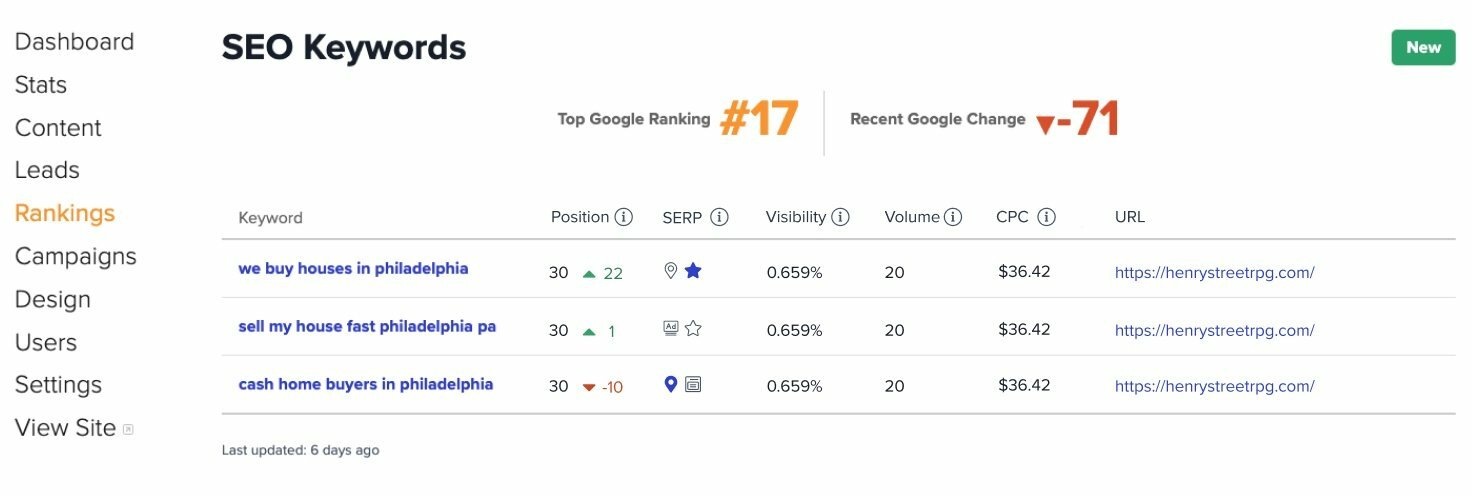Click the SERP column info icon
The width and height of the screenshot is (1472, 496).
(x=719, y=217)
